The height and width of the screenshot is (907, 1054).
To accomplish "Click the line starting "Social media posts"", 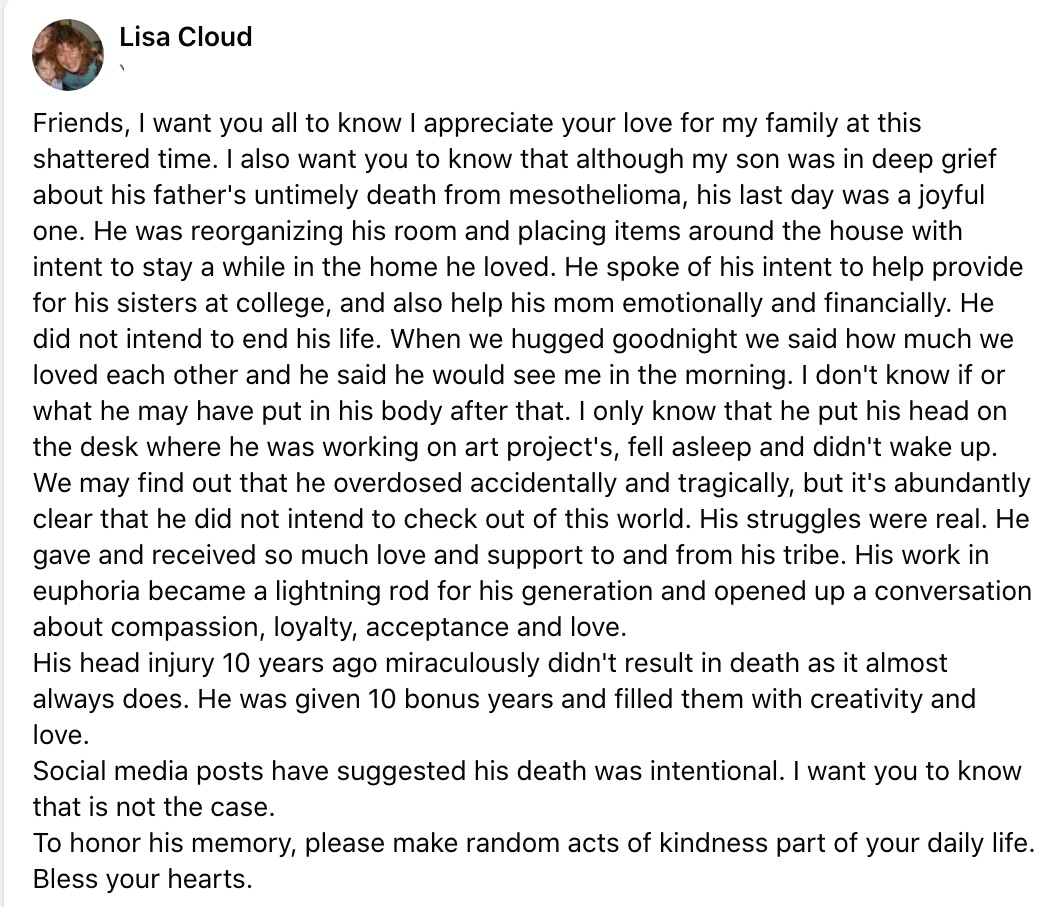I will pos(527,771).
